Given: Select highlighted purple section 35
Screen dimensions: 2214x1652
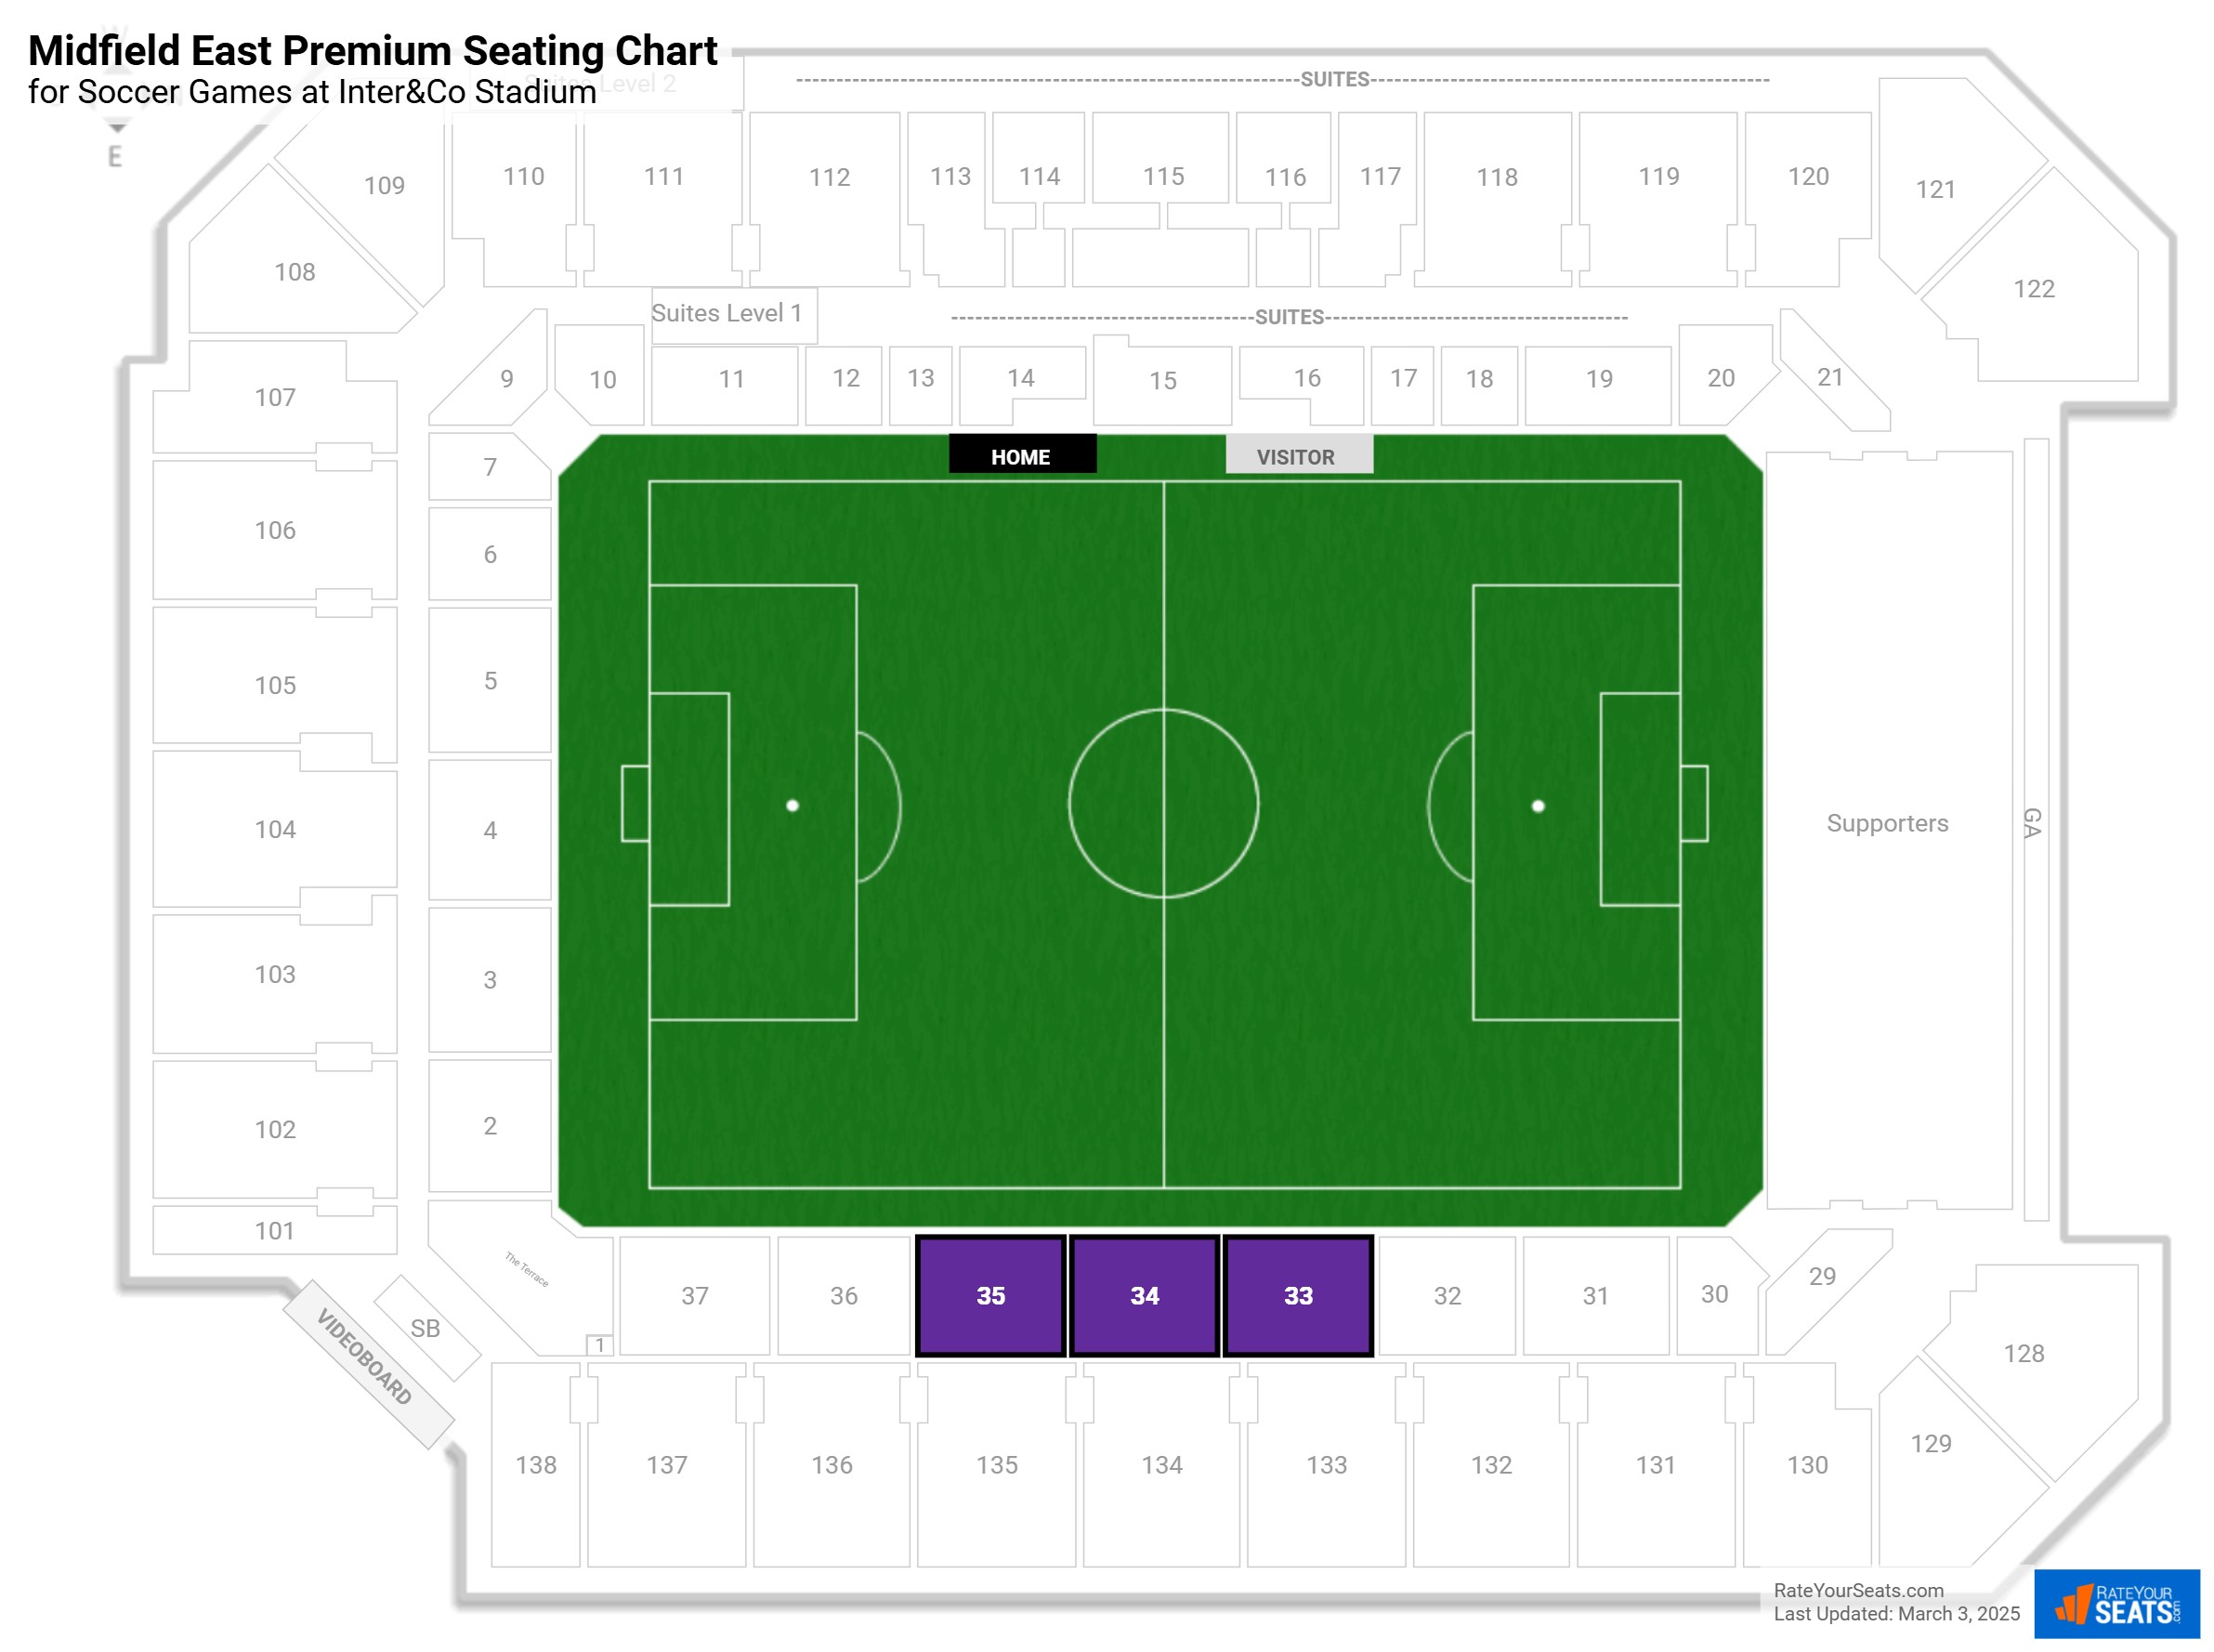Looking at the screenshot, I should (990, 1295).
